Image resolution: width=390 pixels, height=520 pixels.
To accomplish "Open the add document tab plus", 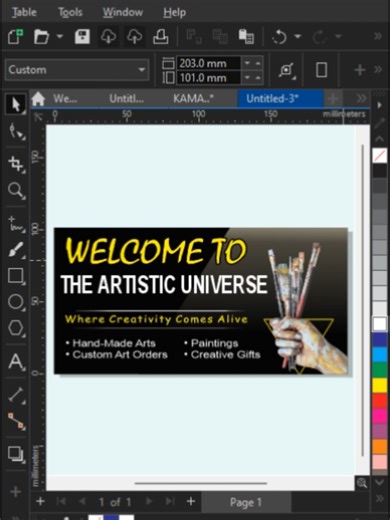I will pyautogui.click(x=333, y=99).
